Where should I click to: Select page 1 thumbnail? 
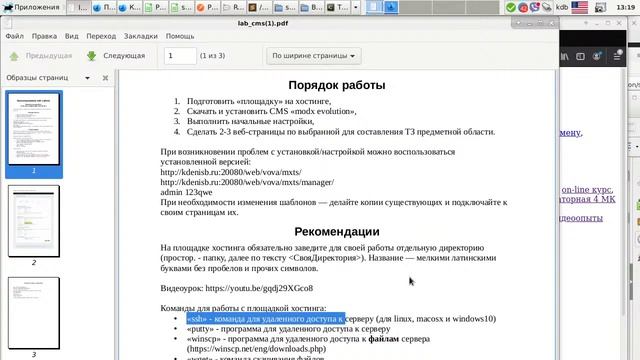34,129
